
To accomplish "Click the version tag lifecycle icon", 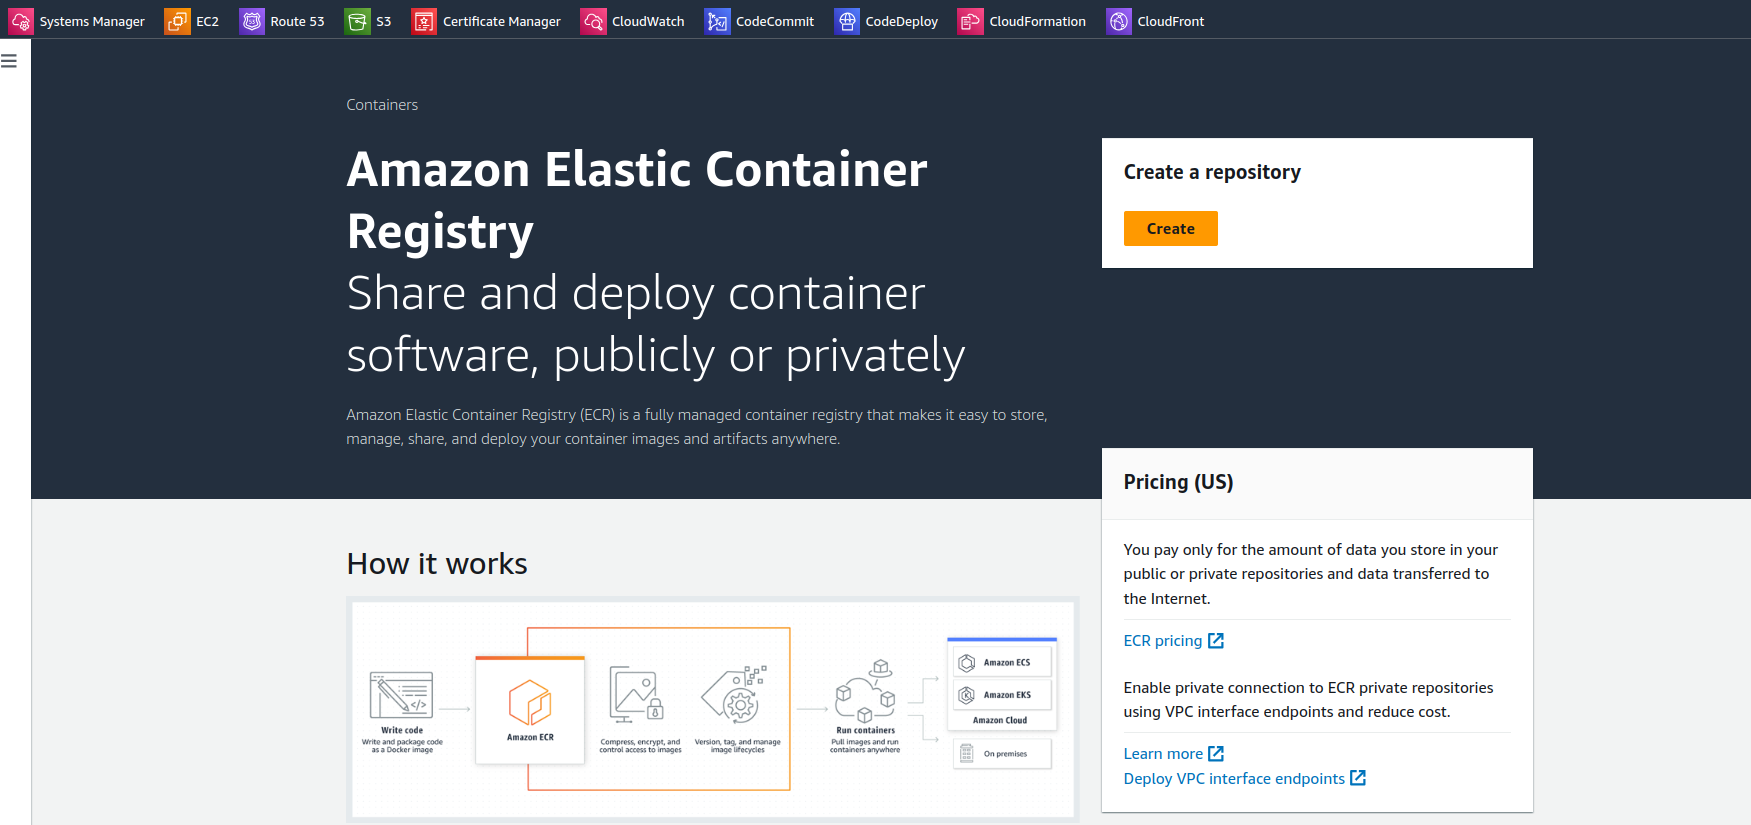I will [x=735, y=694].
